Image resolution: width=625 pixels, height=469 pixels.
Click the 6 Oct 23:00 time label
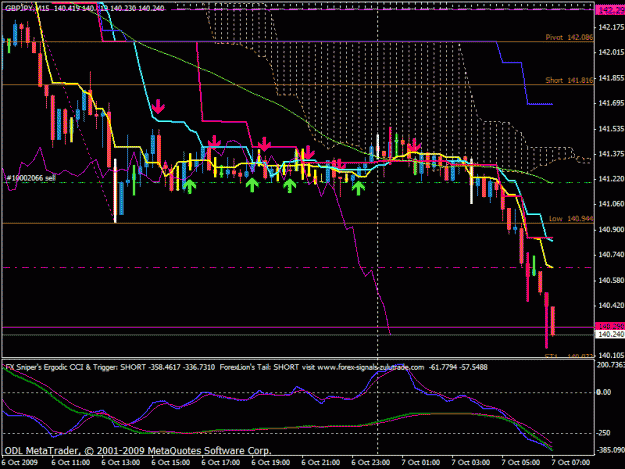371,463
